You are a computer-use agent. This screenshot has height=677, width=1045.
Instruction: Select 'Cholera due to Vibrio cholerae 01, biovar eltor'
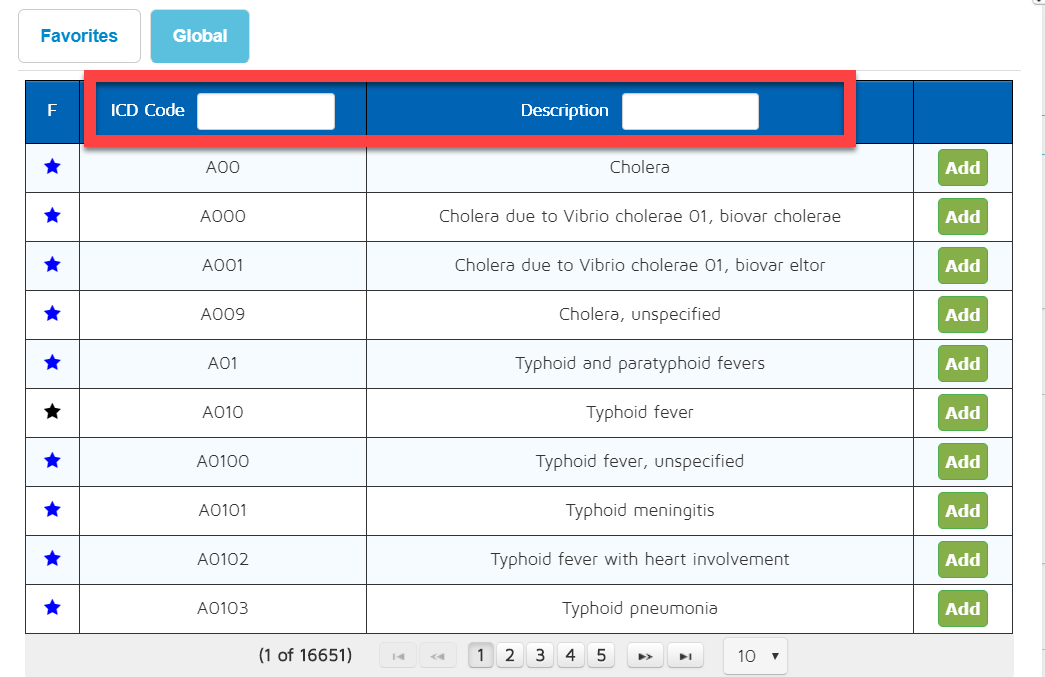640,265
